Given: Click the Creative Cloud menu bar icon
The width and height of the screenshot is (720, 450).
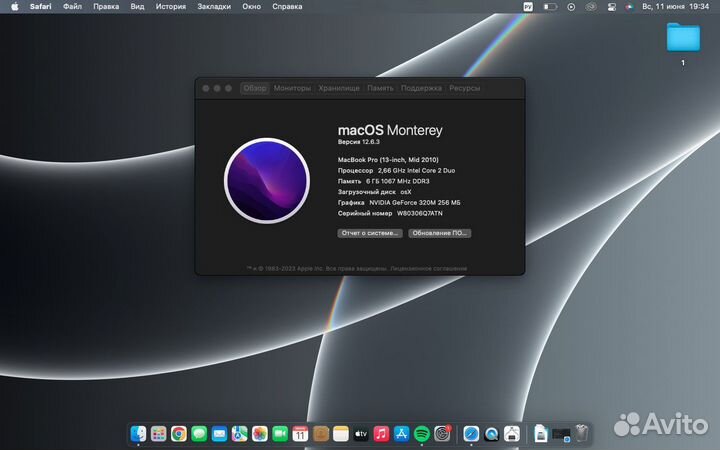Looking at the screenshot, I should 591,7.
